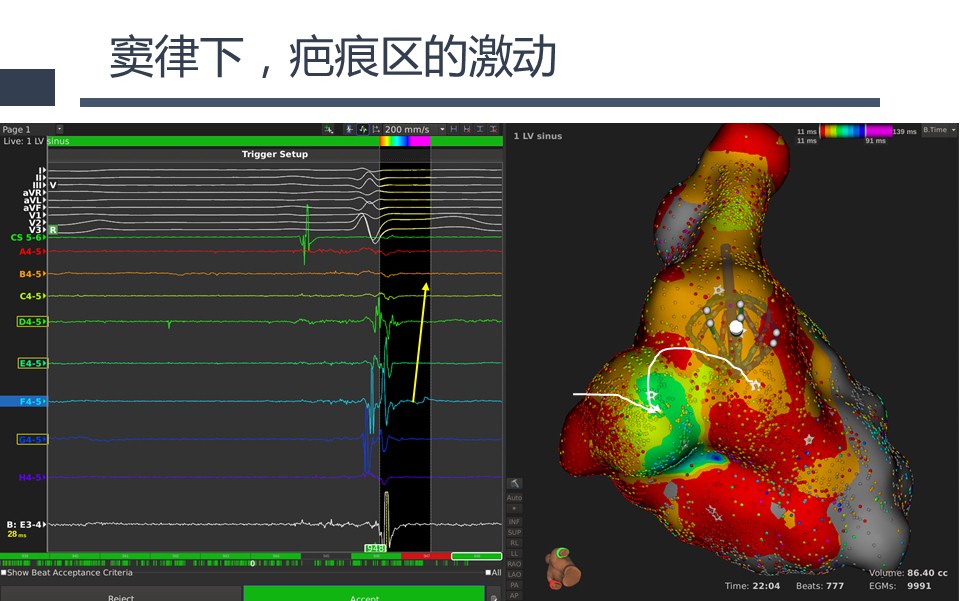Click the hammer tool icon above Auto

click(x=514, y=483)
